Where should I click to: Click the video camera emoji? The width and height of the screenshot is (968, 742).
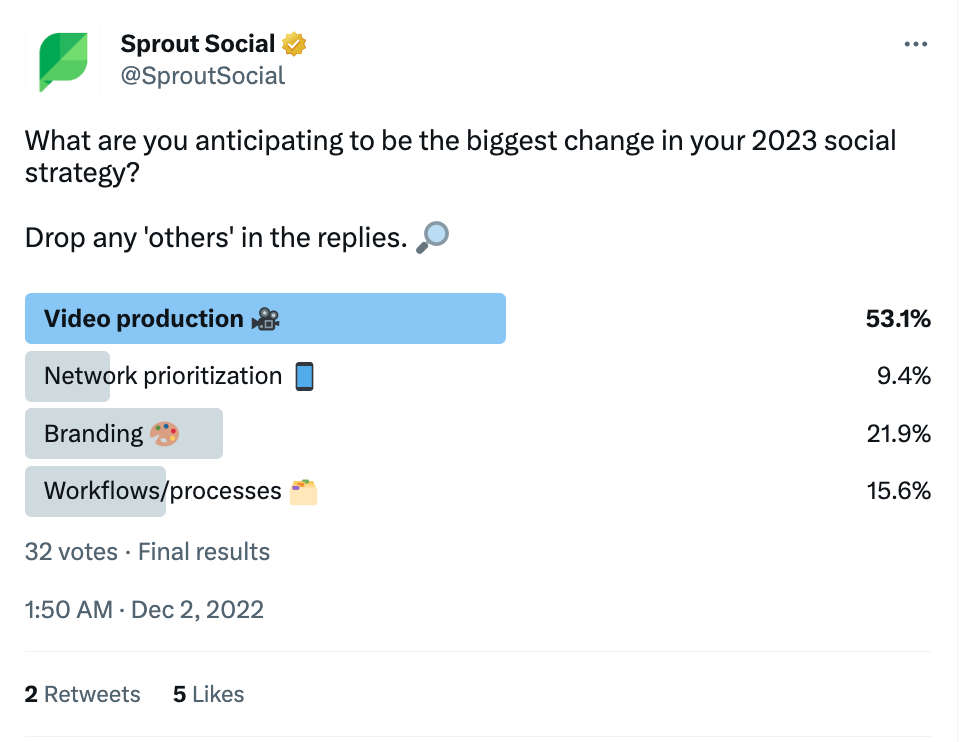265,319
